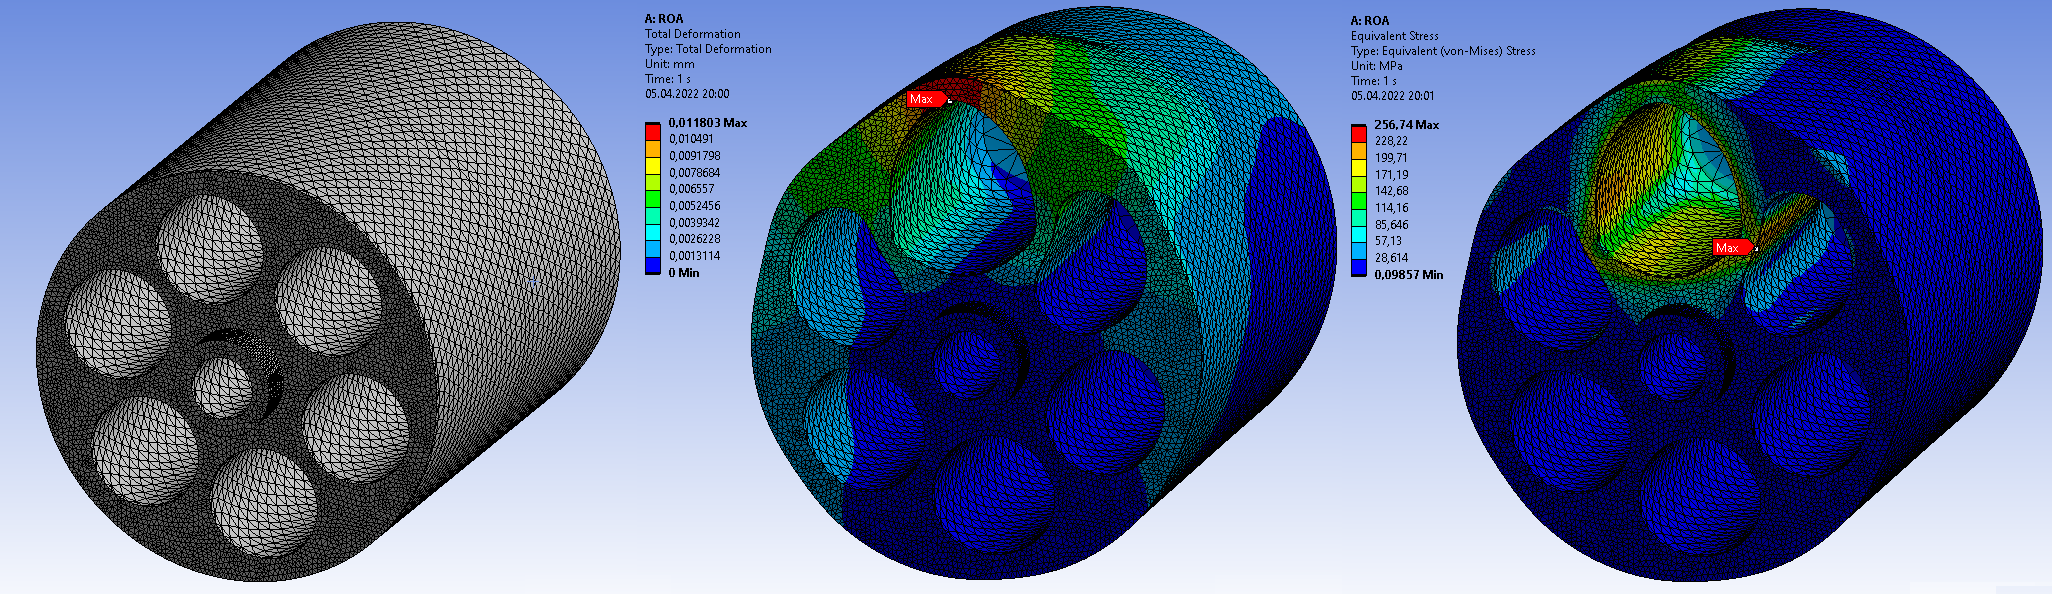
Task: Click the '256,74 Max' legend value
Action: tap(1407, 125)
